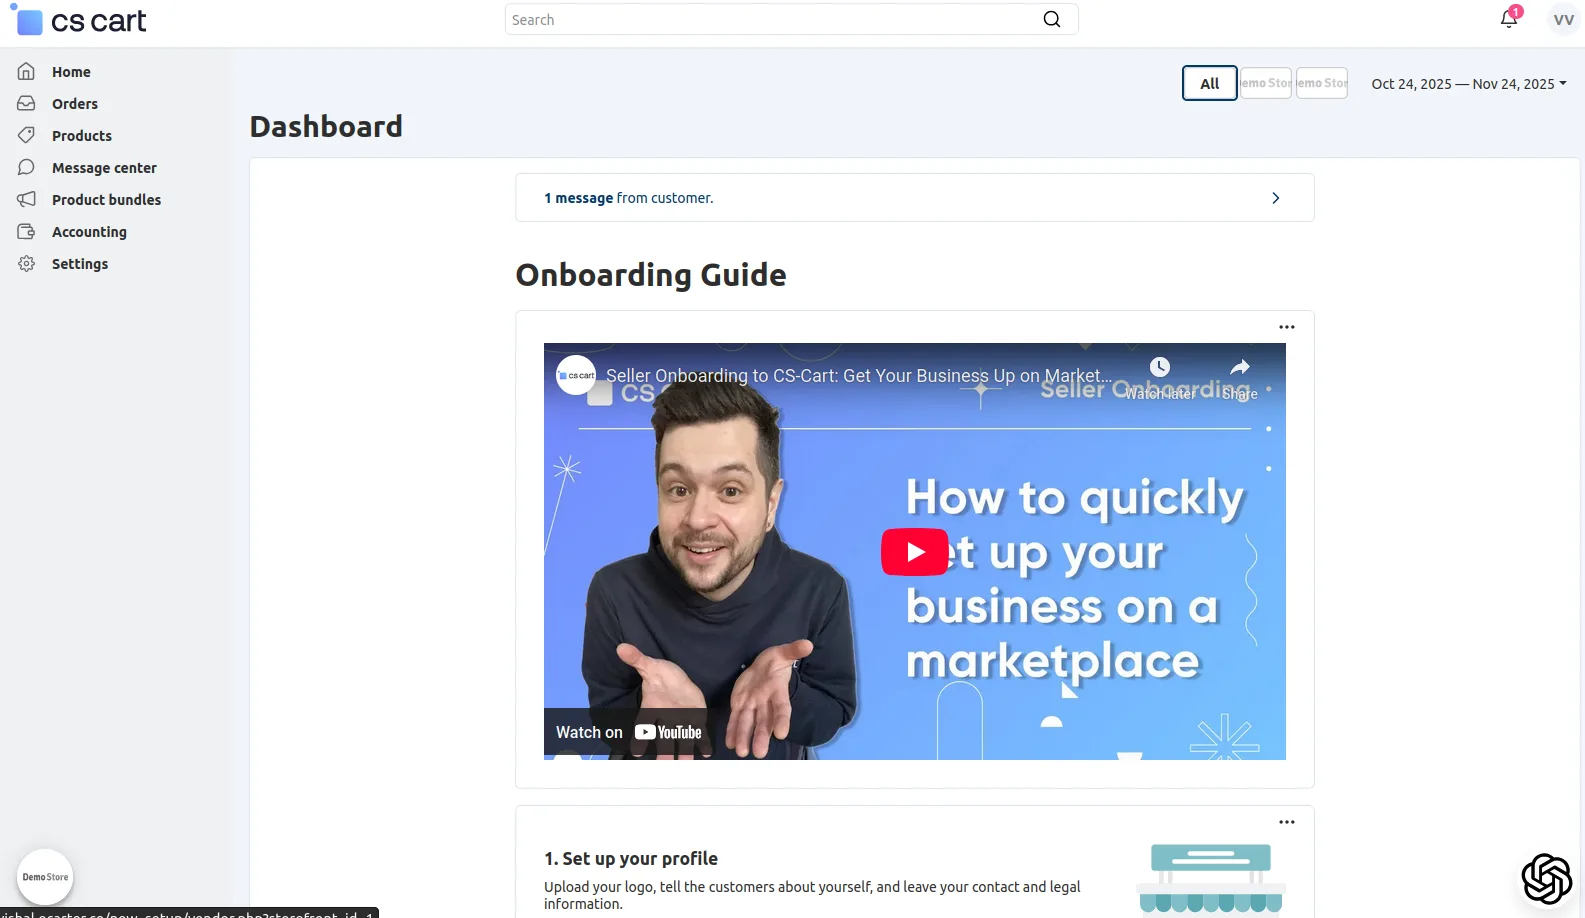Open Message center in sidebar menu
Viewport: 1585px width, 918px height.
coord(104,168)
